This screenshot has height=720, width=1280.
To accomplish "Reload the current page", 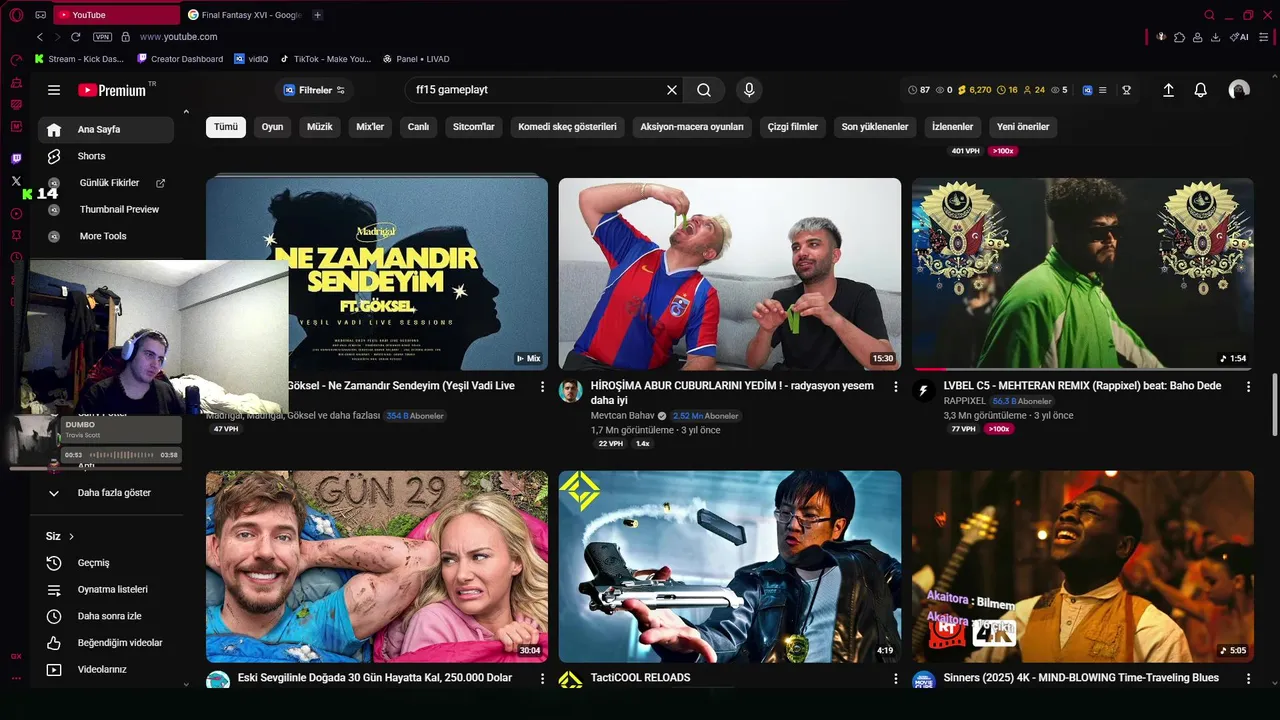I will click(75, 37).
